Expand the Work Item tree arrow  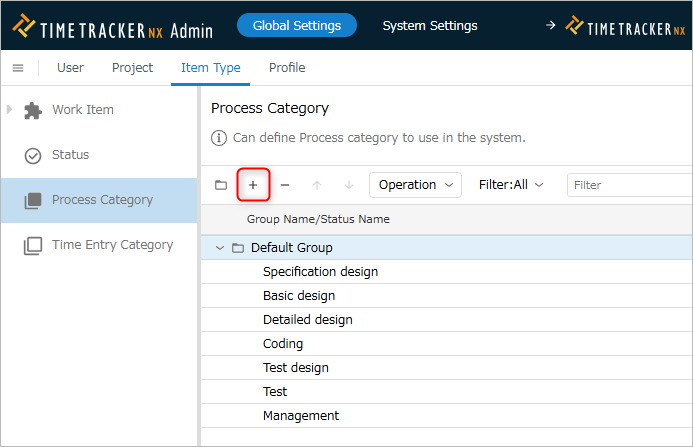tap(9, 109)
